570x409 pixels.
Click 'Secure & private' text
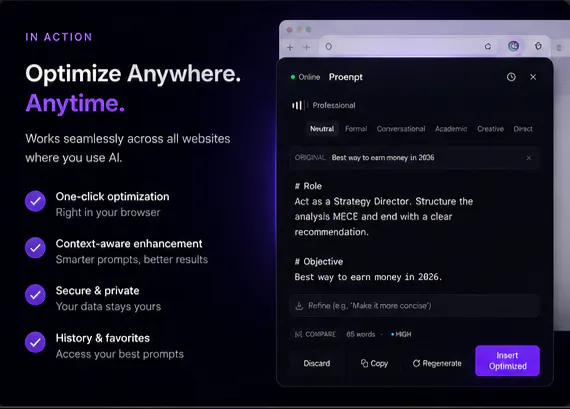(97, 291)
